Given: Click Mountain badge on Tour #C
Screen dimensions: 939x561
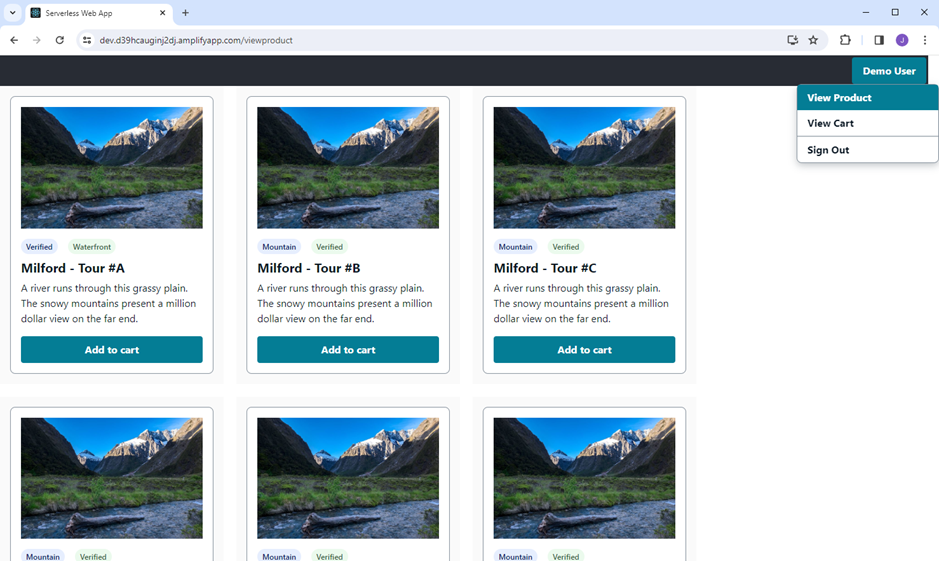Looking at the screenshot, I should click(515, 247).
